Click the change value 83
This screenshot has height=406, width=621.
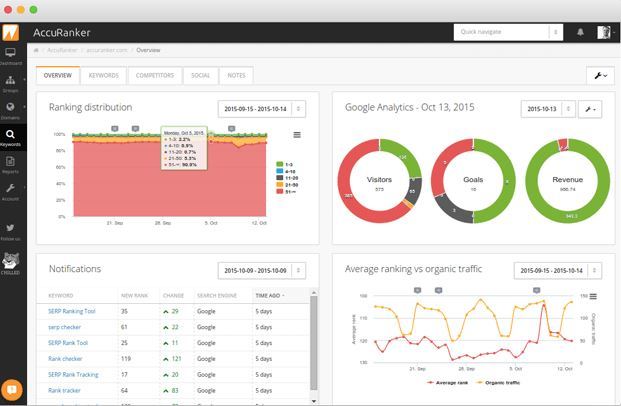click(175, 391)
